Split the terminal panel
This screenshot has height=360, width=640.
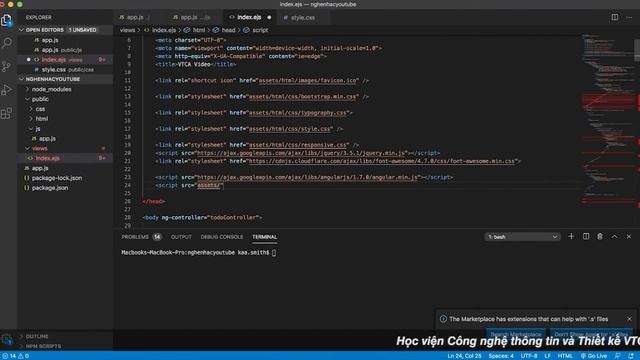point(586,236)
